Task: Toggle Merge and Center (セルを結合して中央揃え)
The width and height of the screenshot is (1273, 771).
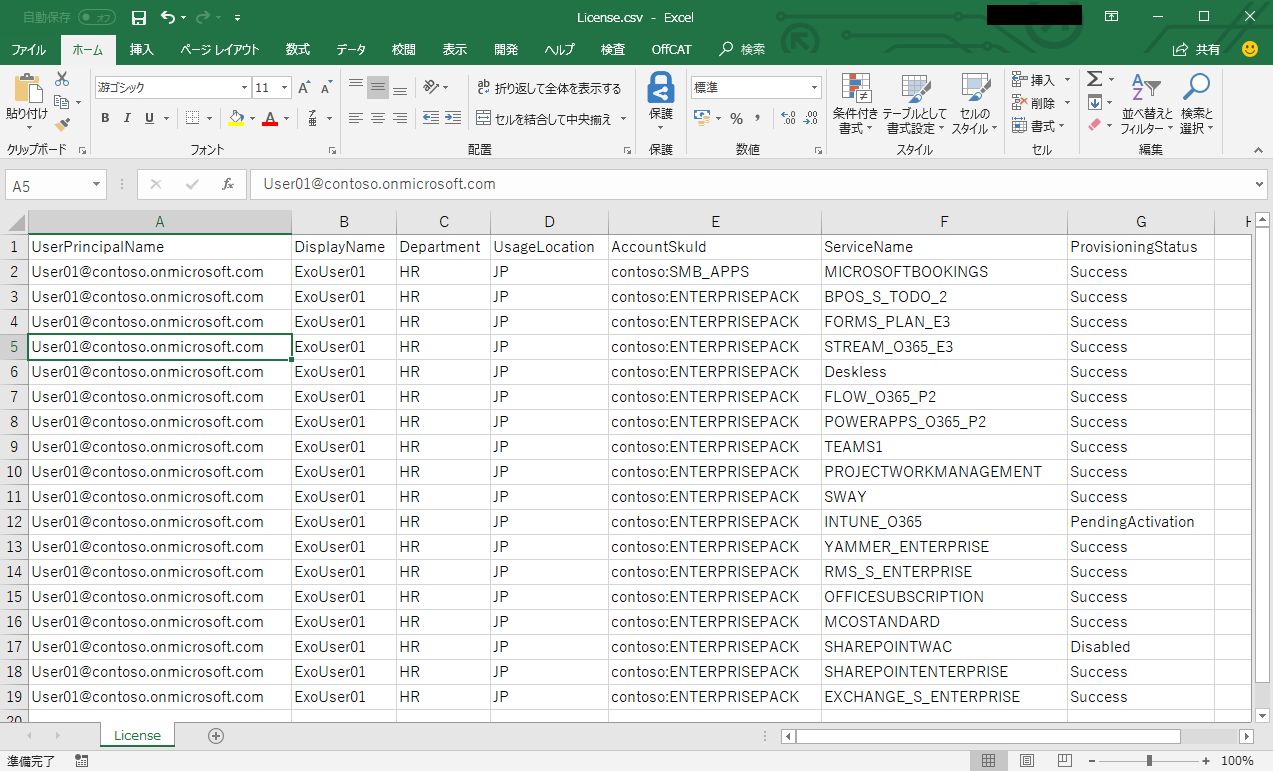Action: click(545, 119)
